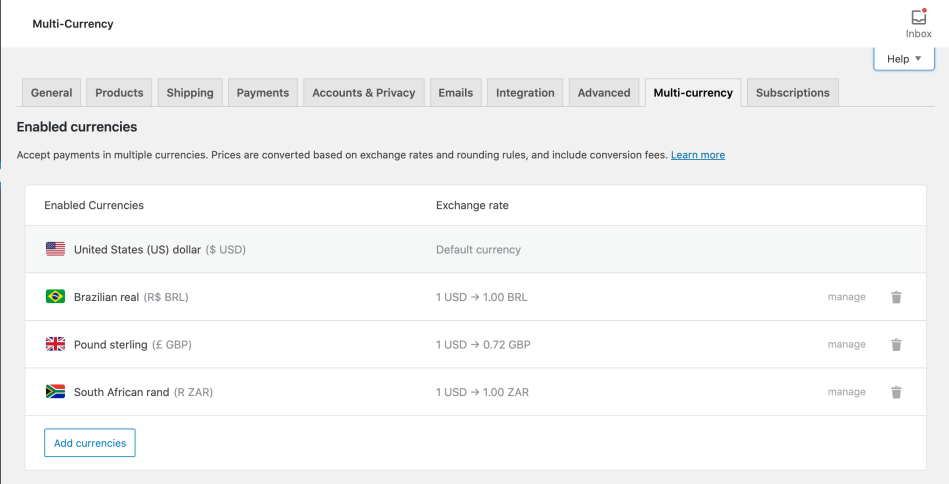Switch to the Subscriptions tab
949x484 pixels.
[792, 93]
